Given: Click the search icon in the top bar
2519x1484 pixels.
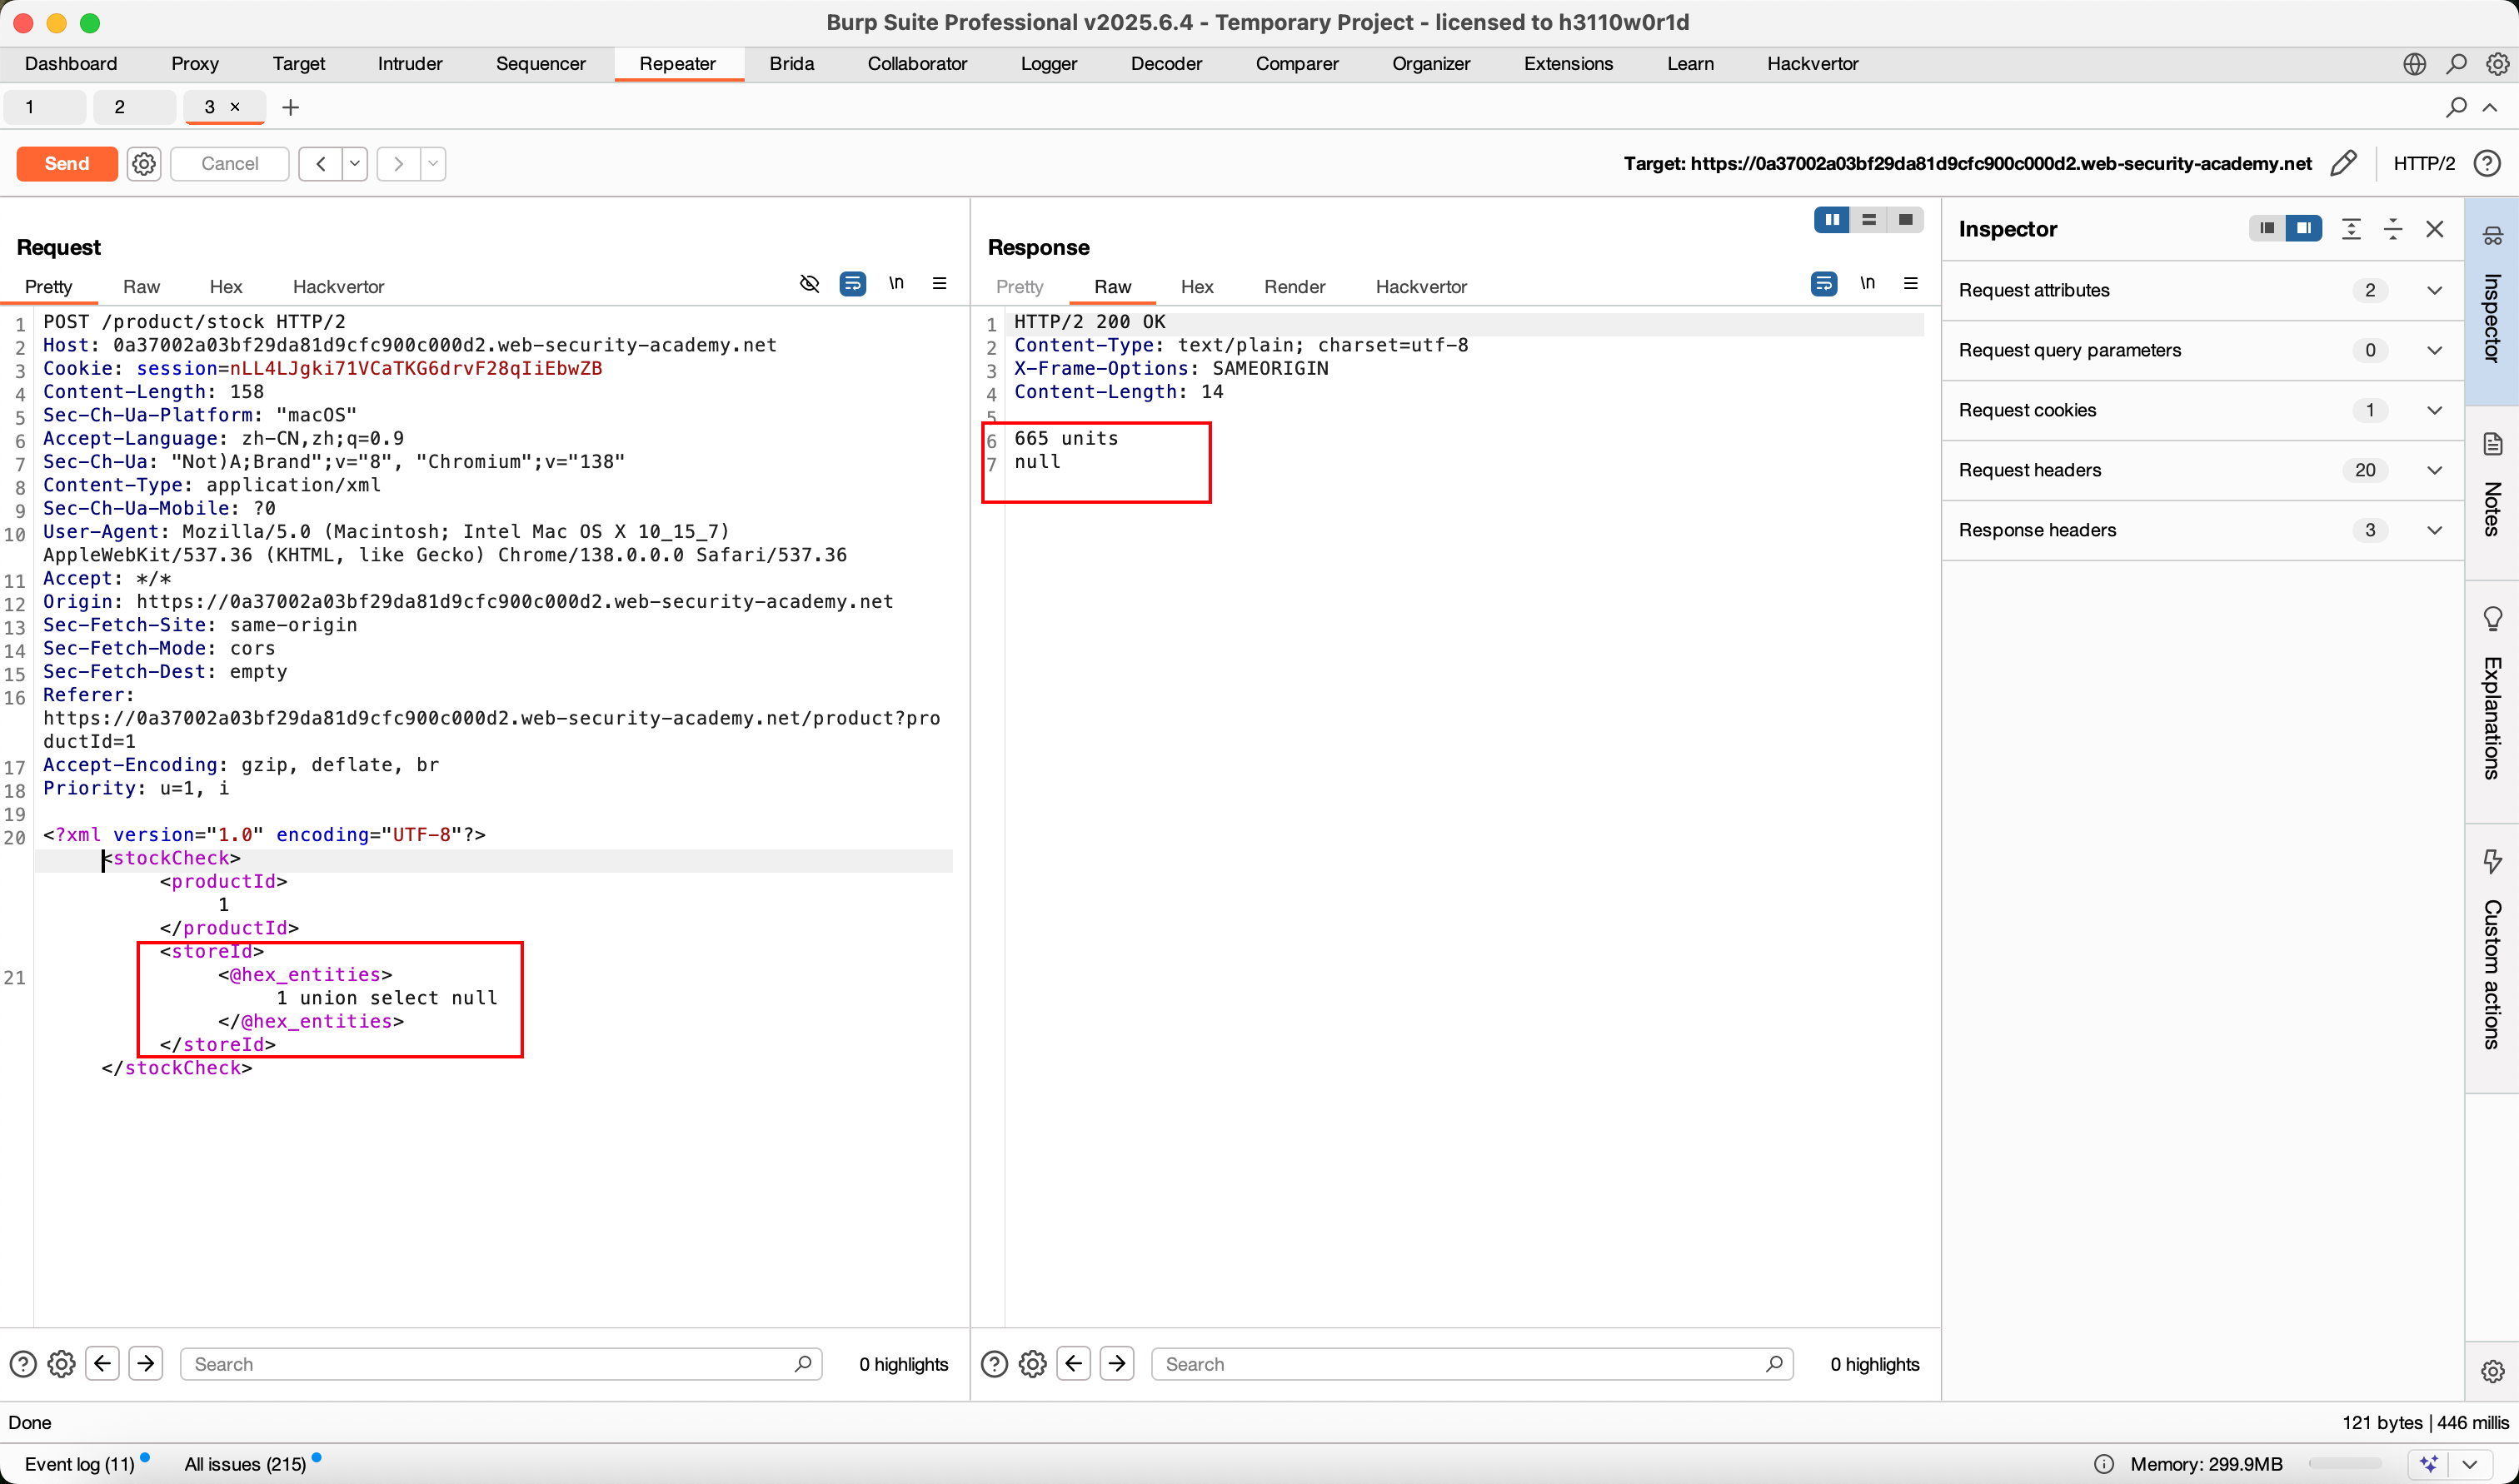Looking at the screenshot, I should click(x=2456, y=64).
